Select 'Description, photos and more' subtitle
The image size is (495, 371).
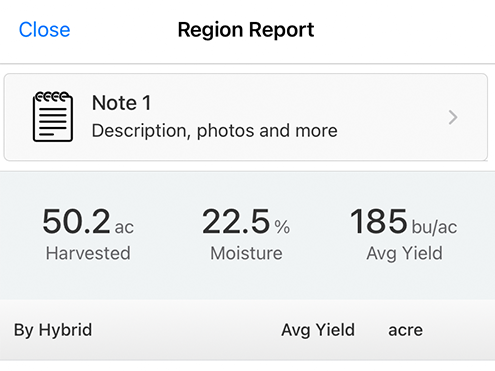click(x=214, y=130)
